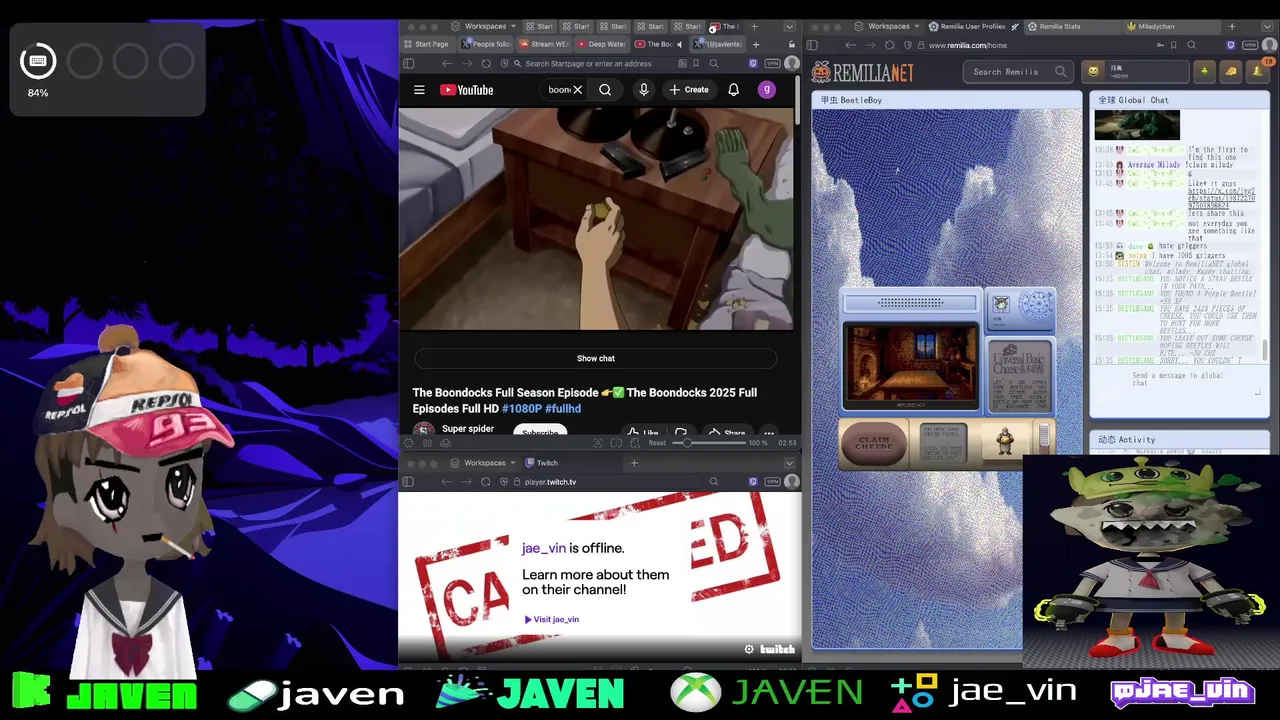Click the BeetleBoy room thumbnail

point(911,366)
